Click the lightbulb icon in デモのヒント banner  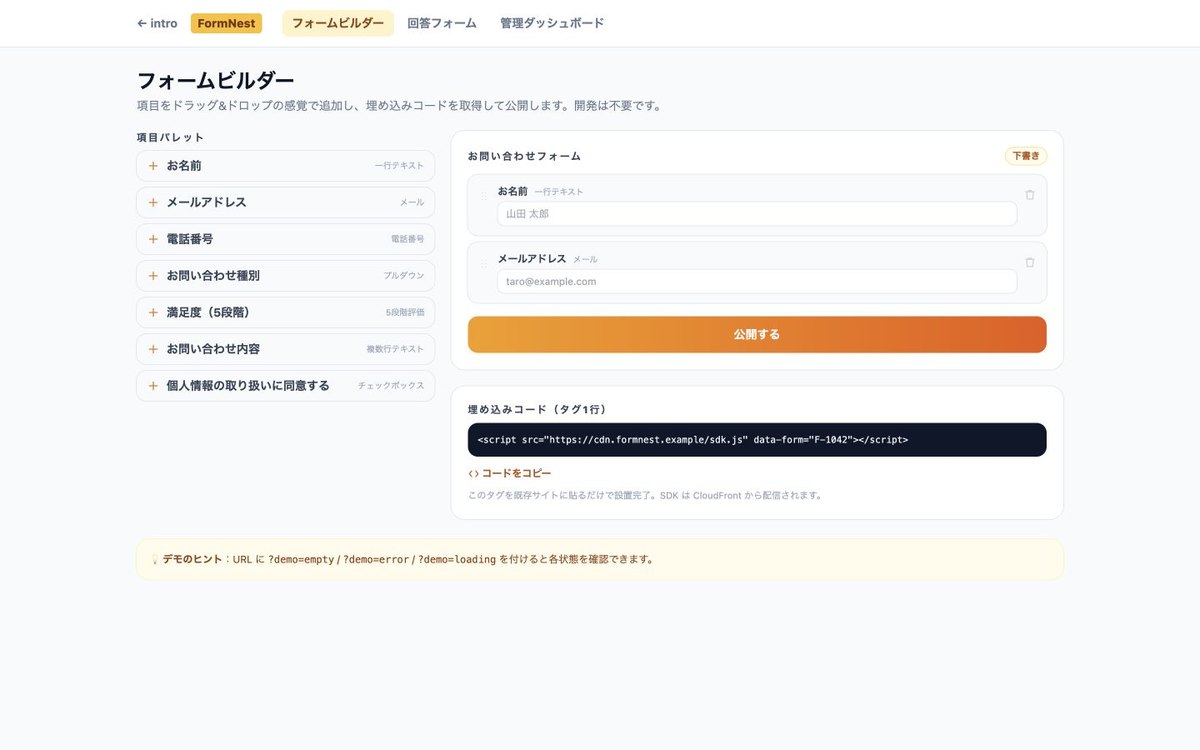[x=155, y=560]
